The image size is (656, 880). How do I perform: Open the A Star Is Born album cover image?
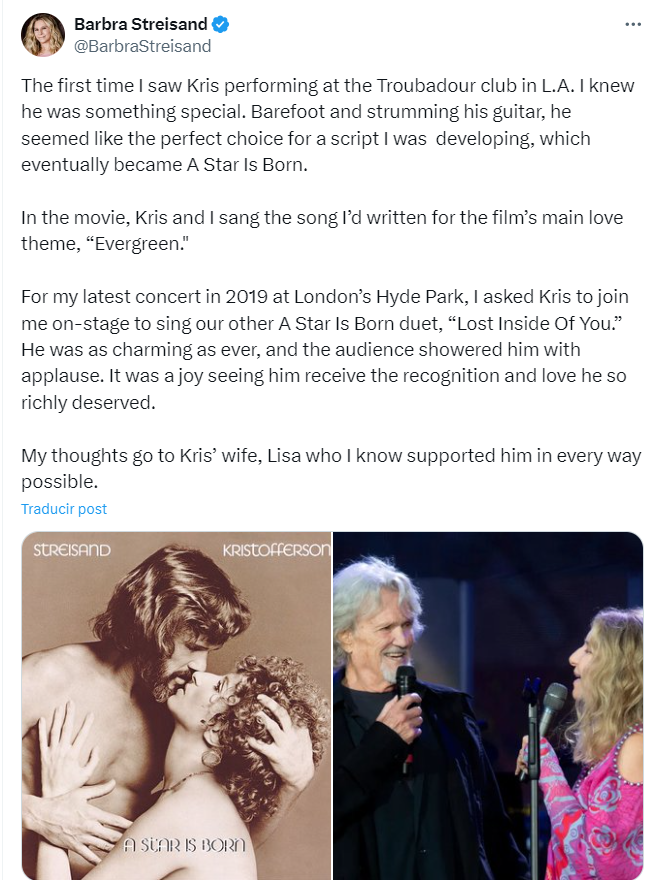[176, 705]
